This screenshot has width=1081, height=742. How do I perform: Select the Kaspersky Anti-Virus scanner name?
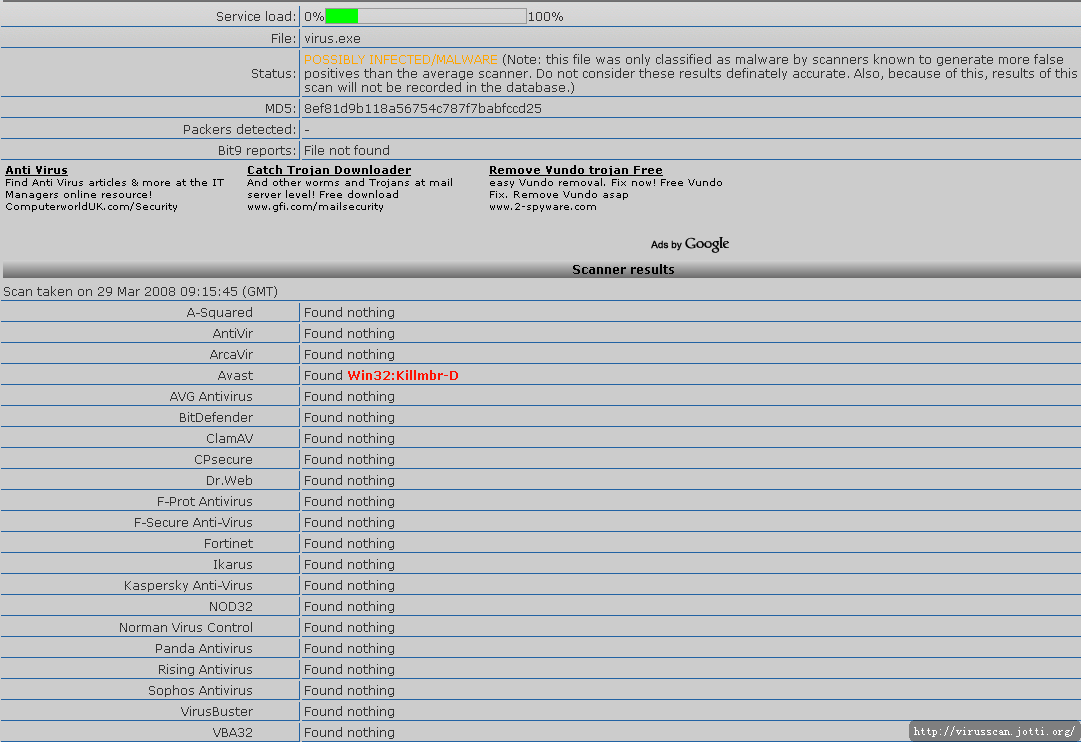[188, 585]
